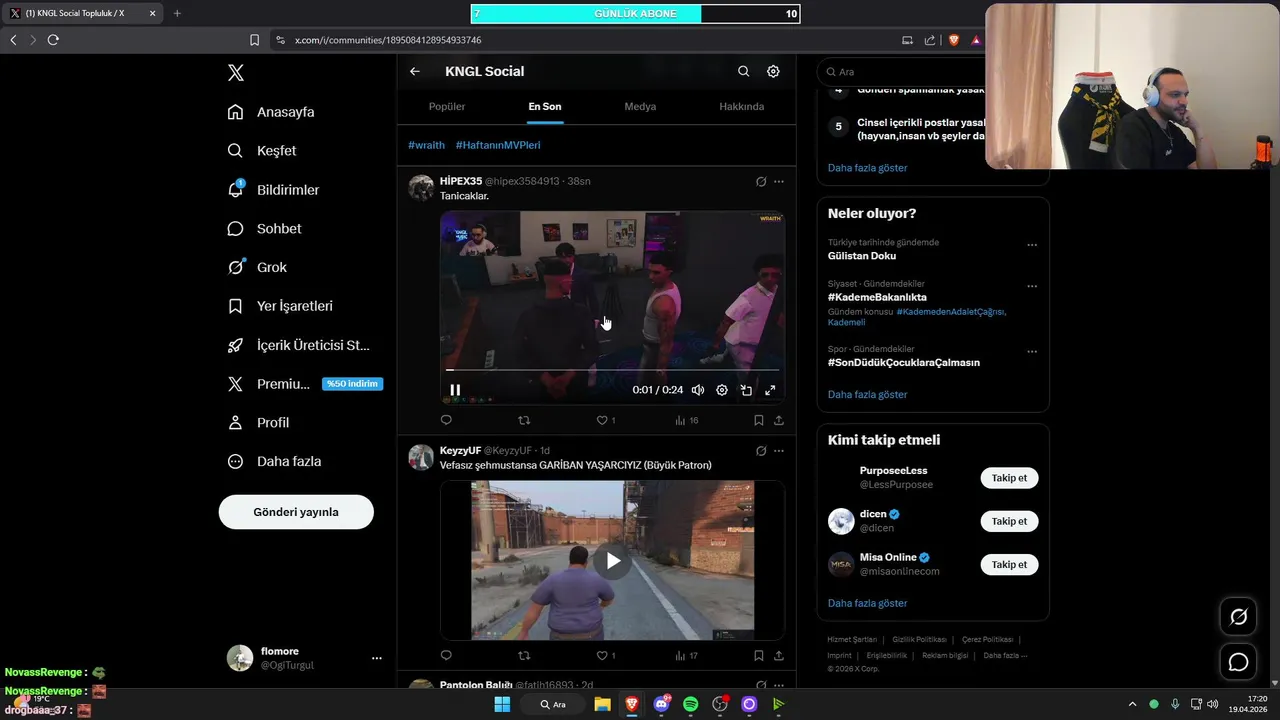Open Grok from sidebar
Viewport: 1280px width, 720px height.
257,267
